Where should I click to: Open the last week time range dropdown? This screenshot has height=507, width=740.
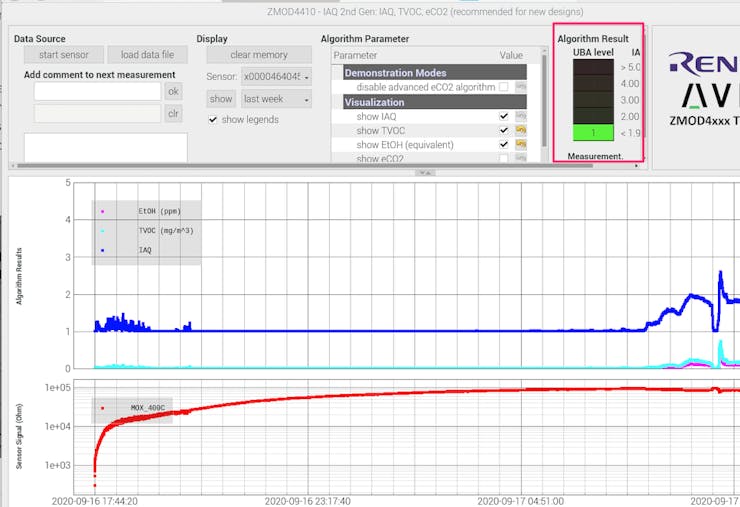point(276,99)
